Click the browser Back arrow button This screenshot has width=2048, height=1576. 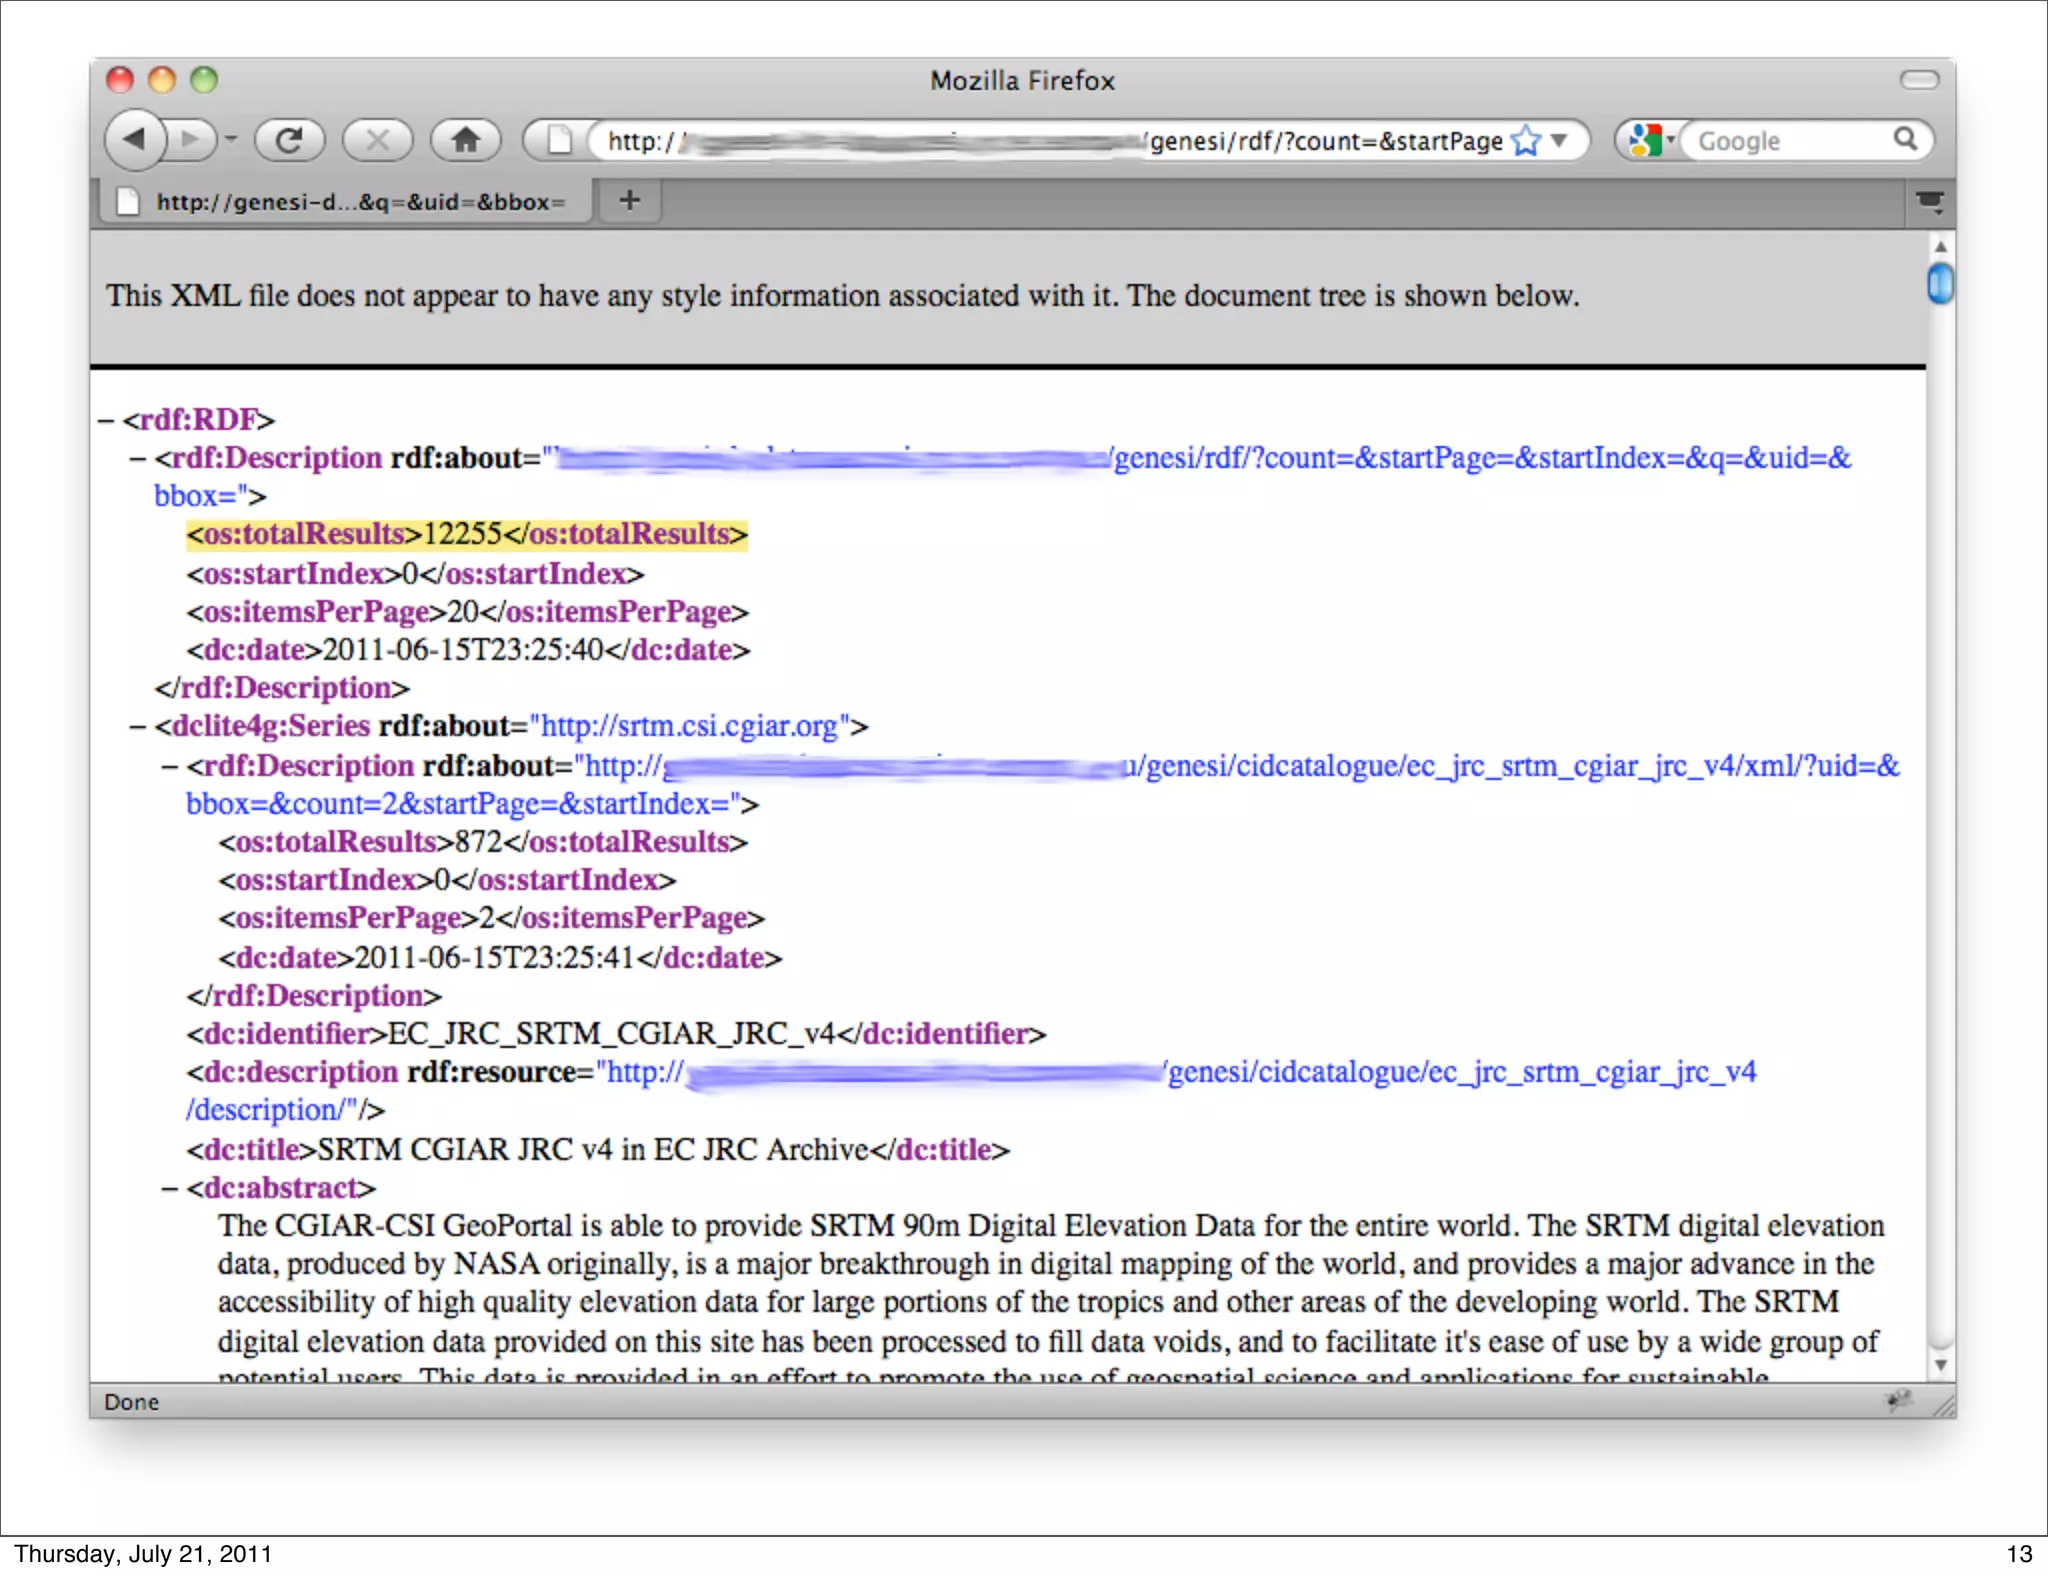[x=135, y=140]
